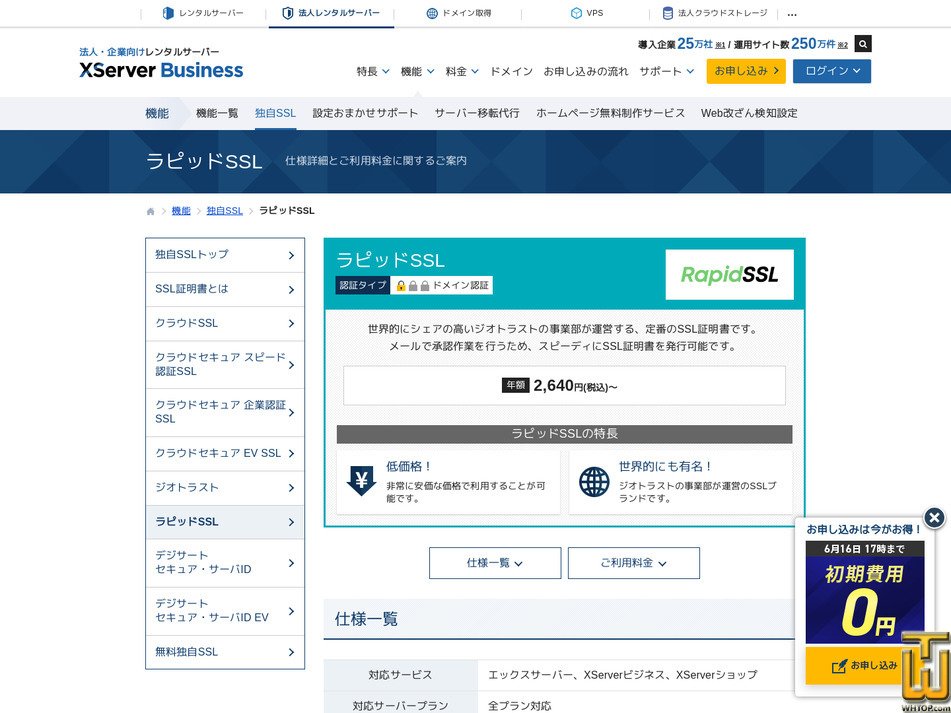Select 設定おまかせサポート in sub navigation

365,113
